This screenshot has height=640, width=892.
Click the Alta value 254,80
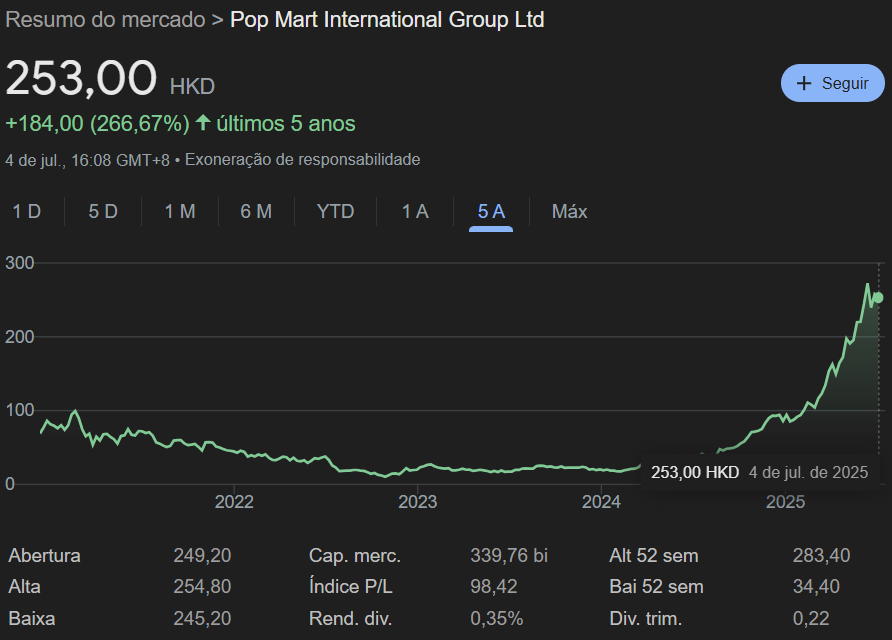click(x=203, y=587)
